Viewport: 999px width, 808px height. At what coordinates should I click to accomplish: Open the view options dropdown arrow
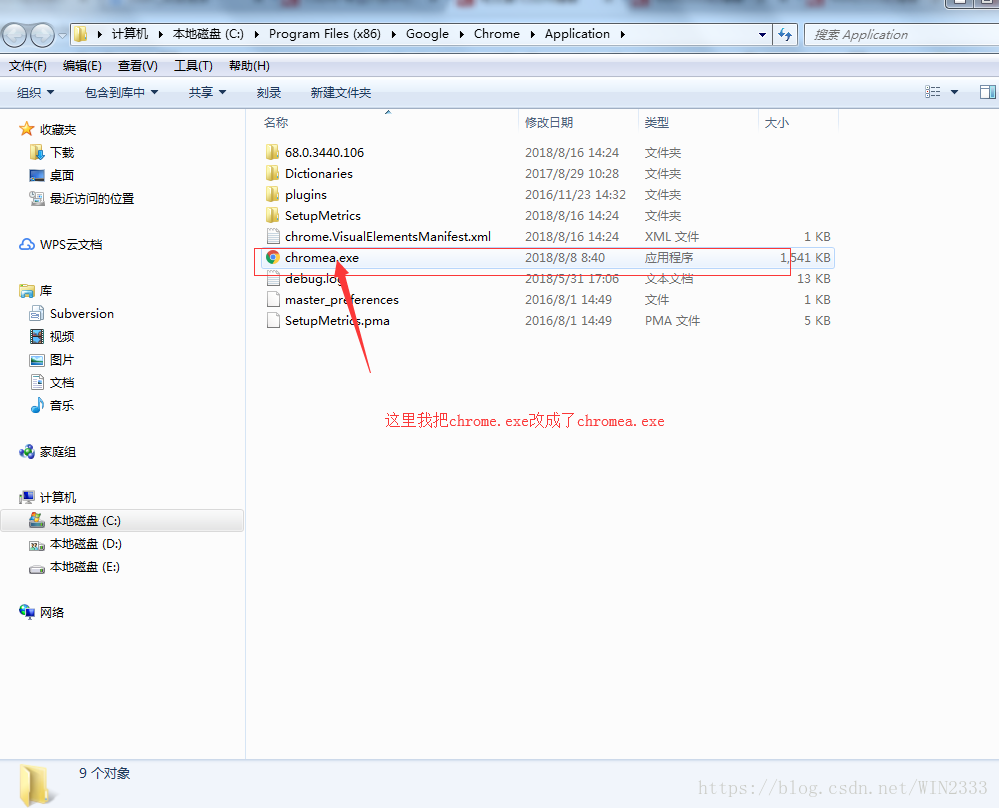954,92
